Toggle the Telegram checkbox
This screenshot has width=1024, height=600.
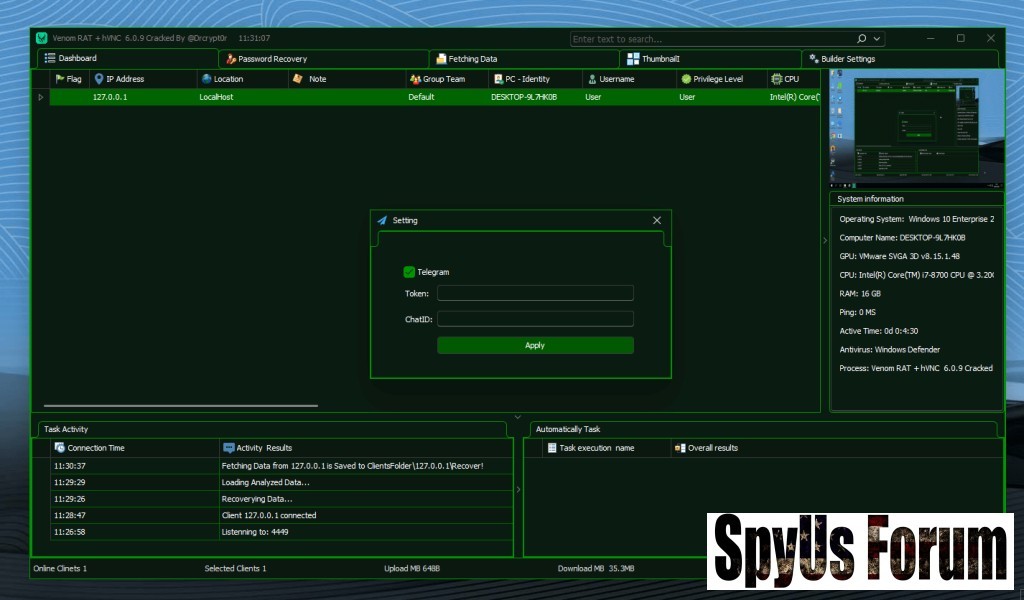click(x=409, y=272)
